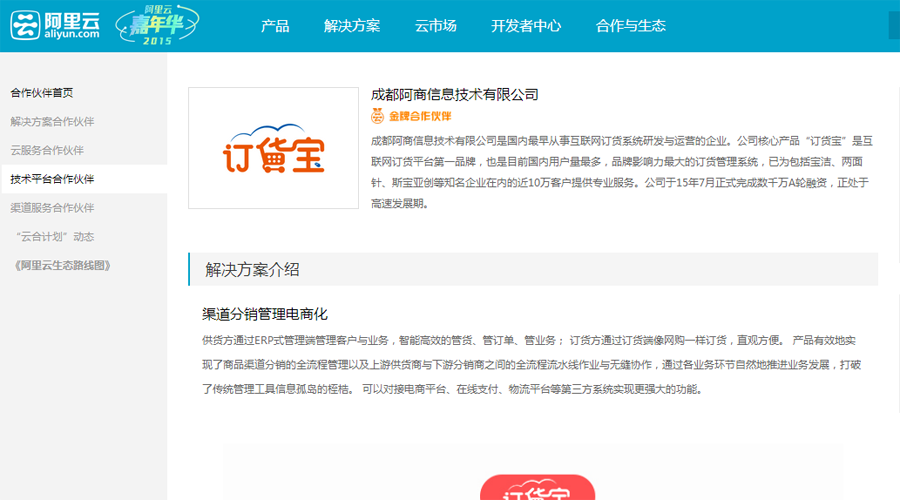The image size is (900, 500).
Task: Open the “云合计划” 动态 link
Action: click(x=55, y=237)
